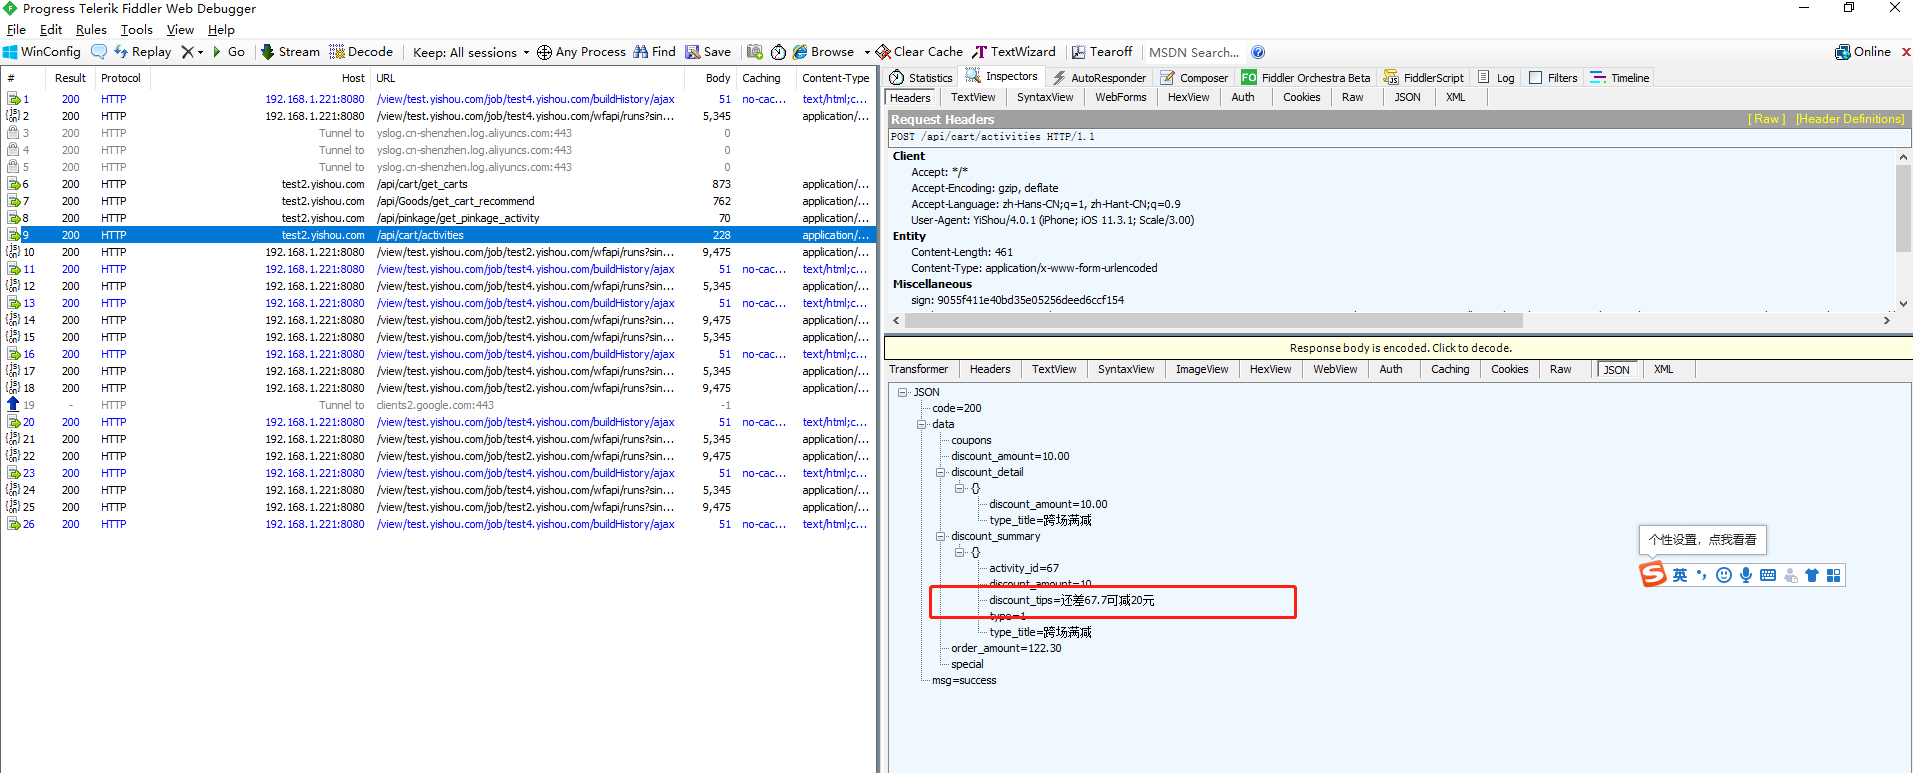Switch to the AutoResponder tab
Image resolution: width=1913 pixels, height=773 pixels.
pyautogui.click(x=1099, y=77)
